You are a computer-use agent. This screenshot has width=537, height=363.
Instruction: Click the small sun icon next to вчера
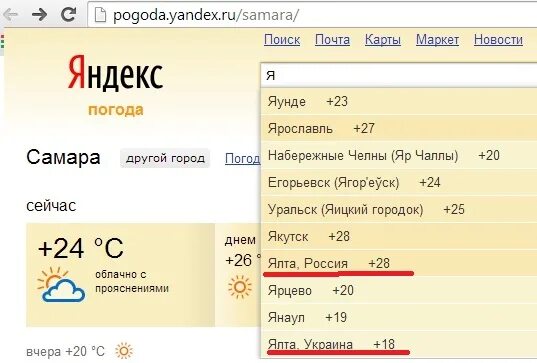(x=124, y=351)
